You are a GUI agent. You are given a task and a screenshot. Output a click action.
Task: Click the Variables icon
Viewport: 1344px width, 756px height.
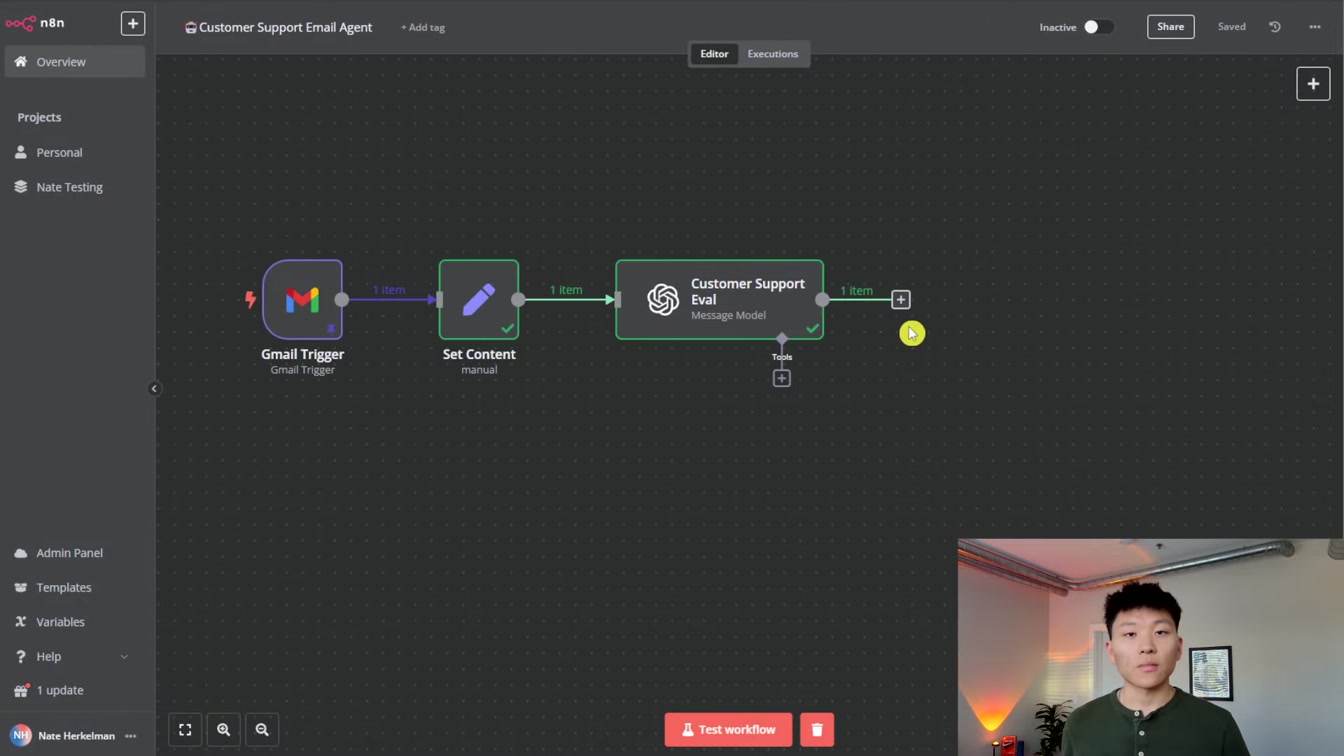point(21,622)
